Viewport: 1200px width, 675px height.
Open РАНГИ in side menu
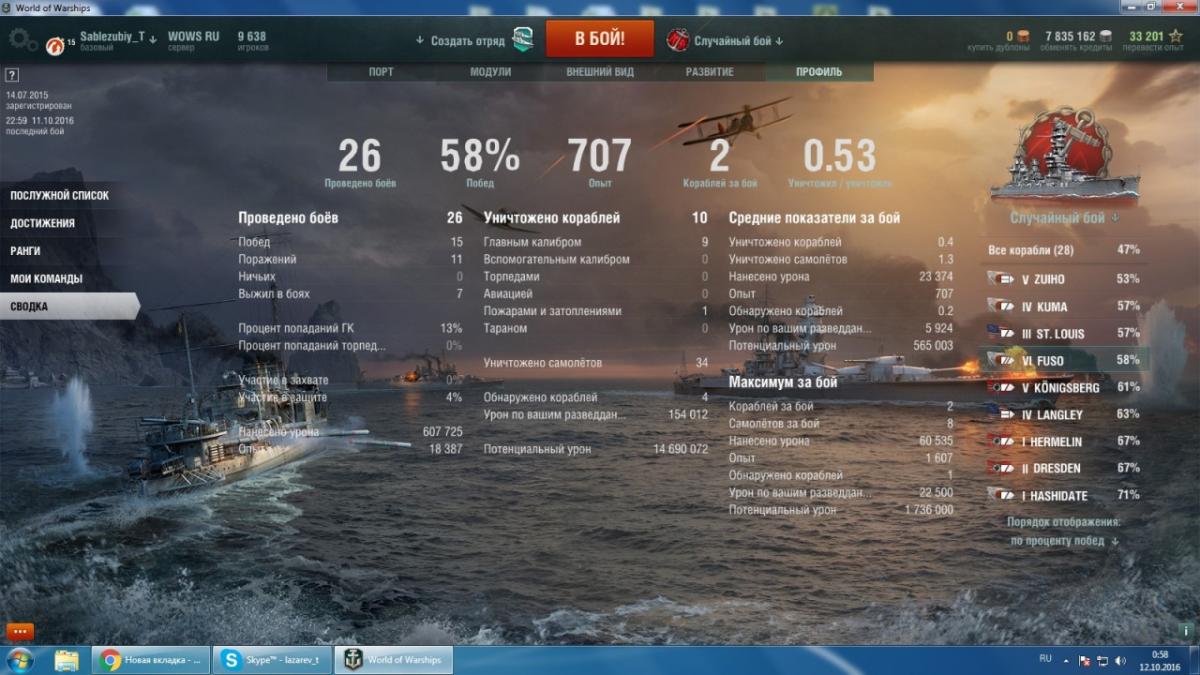(x=26, y=251)
